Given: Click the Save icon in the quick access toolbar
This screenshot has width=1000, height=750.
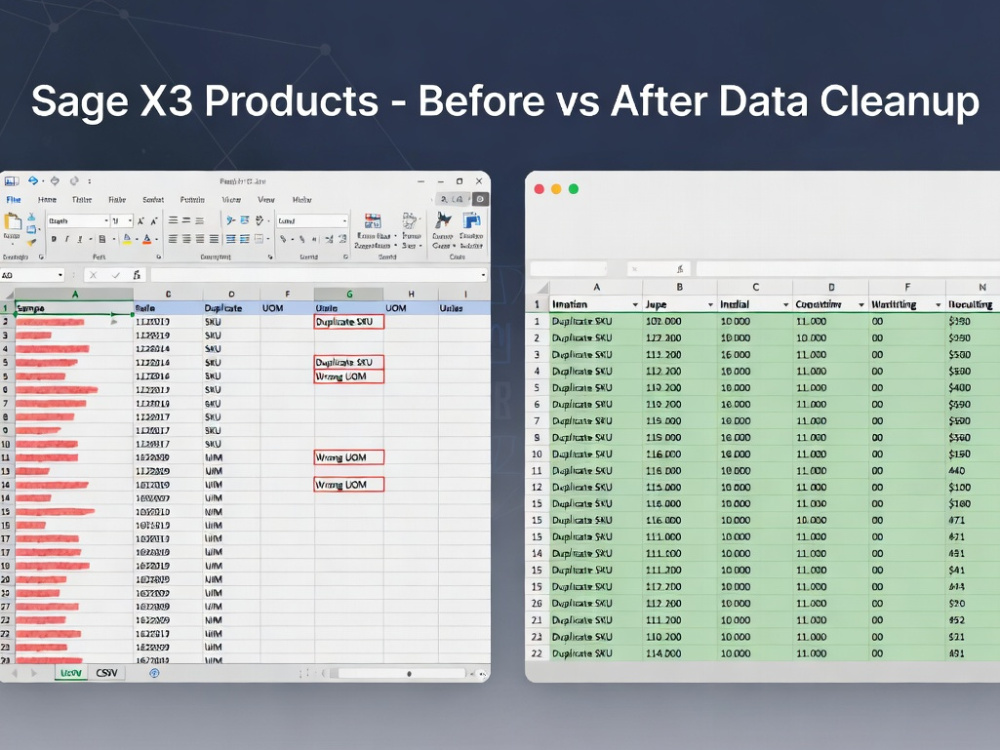Looking at the screenshot, I should point(11,181).
